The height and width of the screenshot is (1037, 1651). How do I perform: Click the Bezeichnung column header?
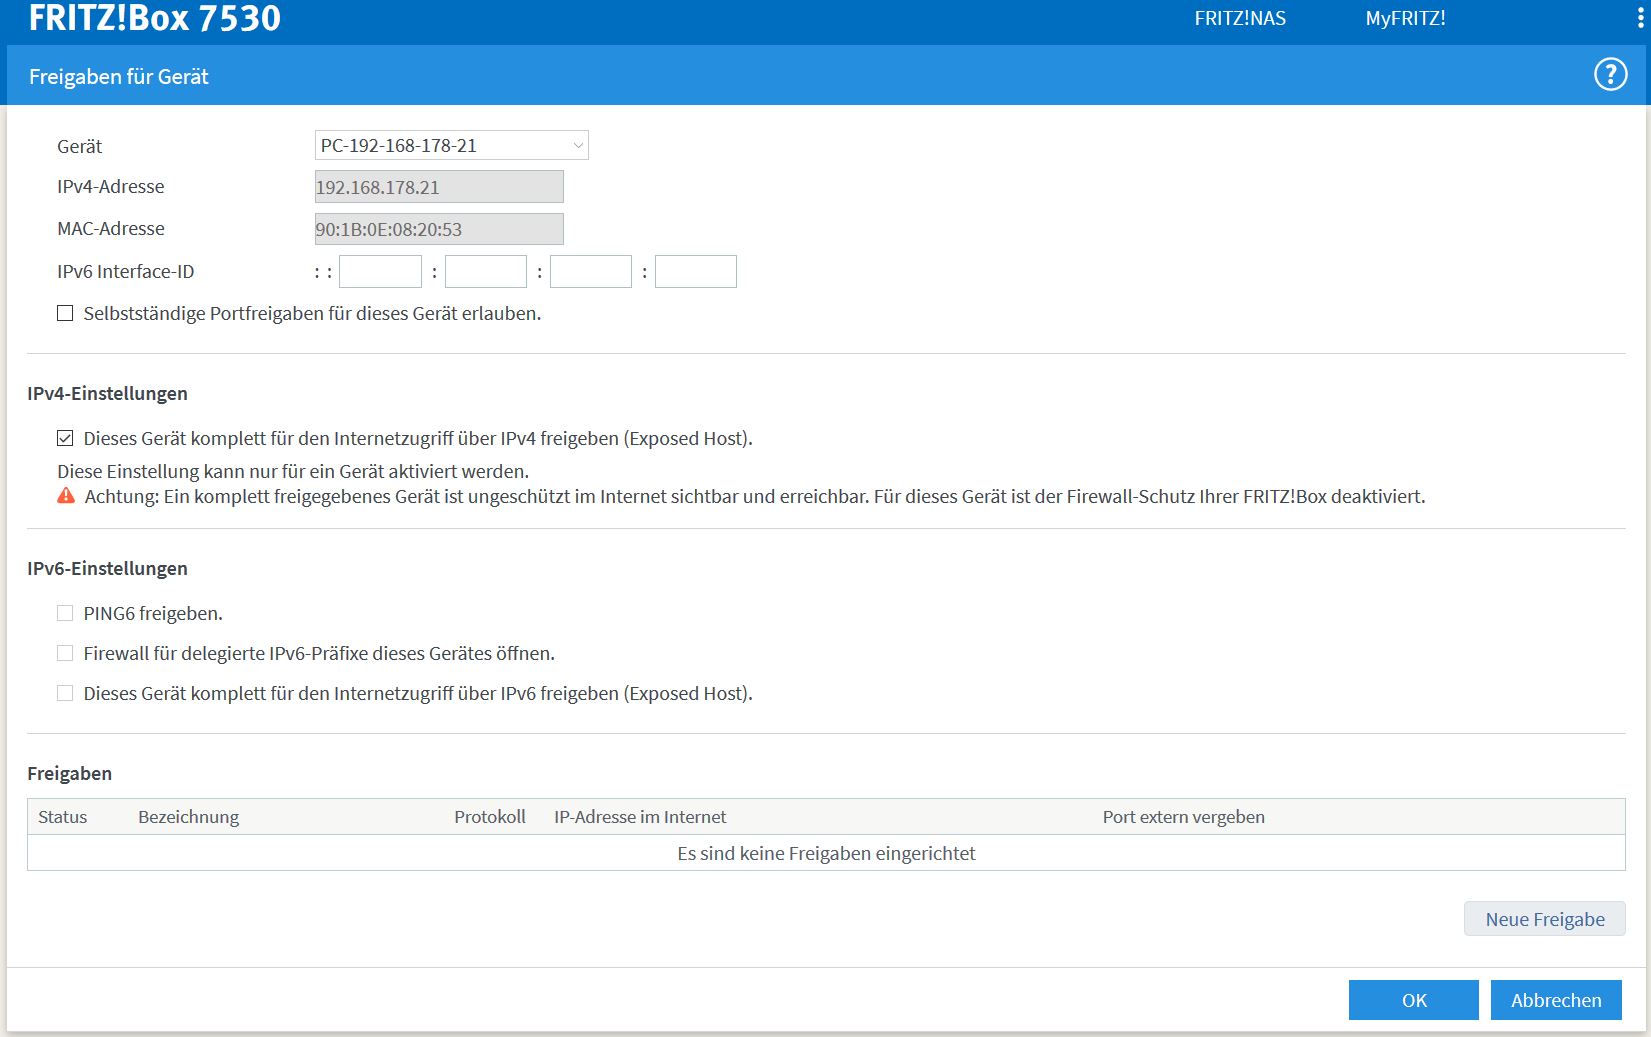coord(188,817)
